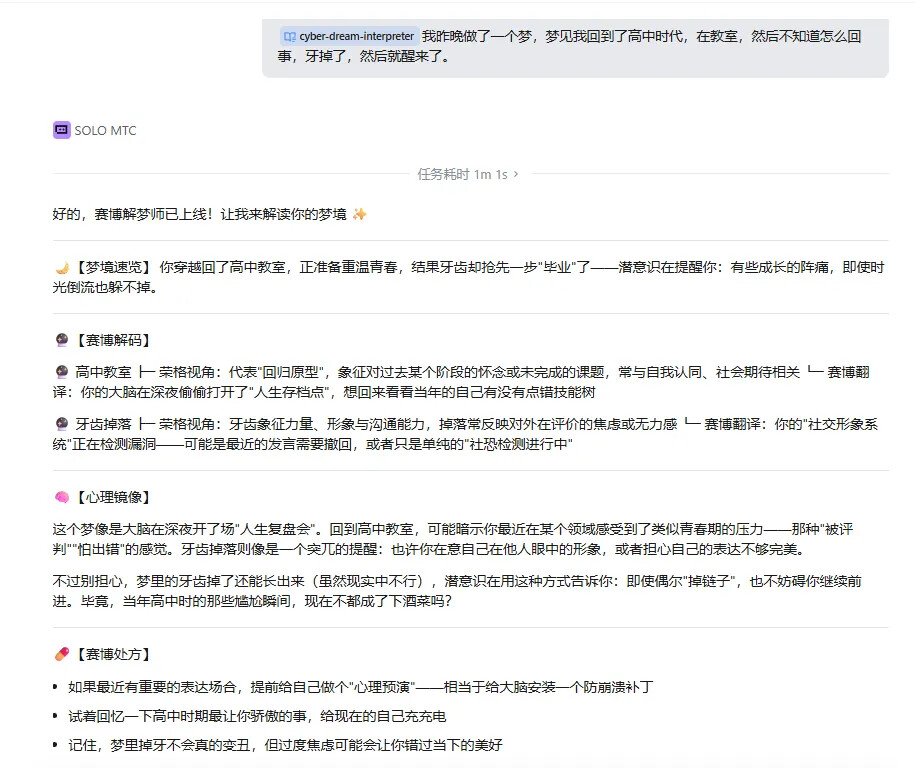Image resolution: width=915 pixels, height=768 pixels.
Task: Click the bullet about 高中时期最让你骄傲的事
Action: tap(257, 716)
